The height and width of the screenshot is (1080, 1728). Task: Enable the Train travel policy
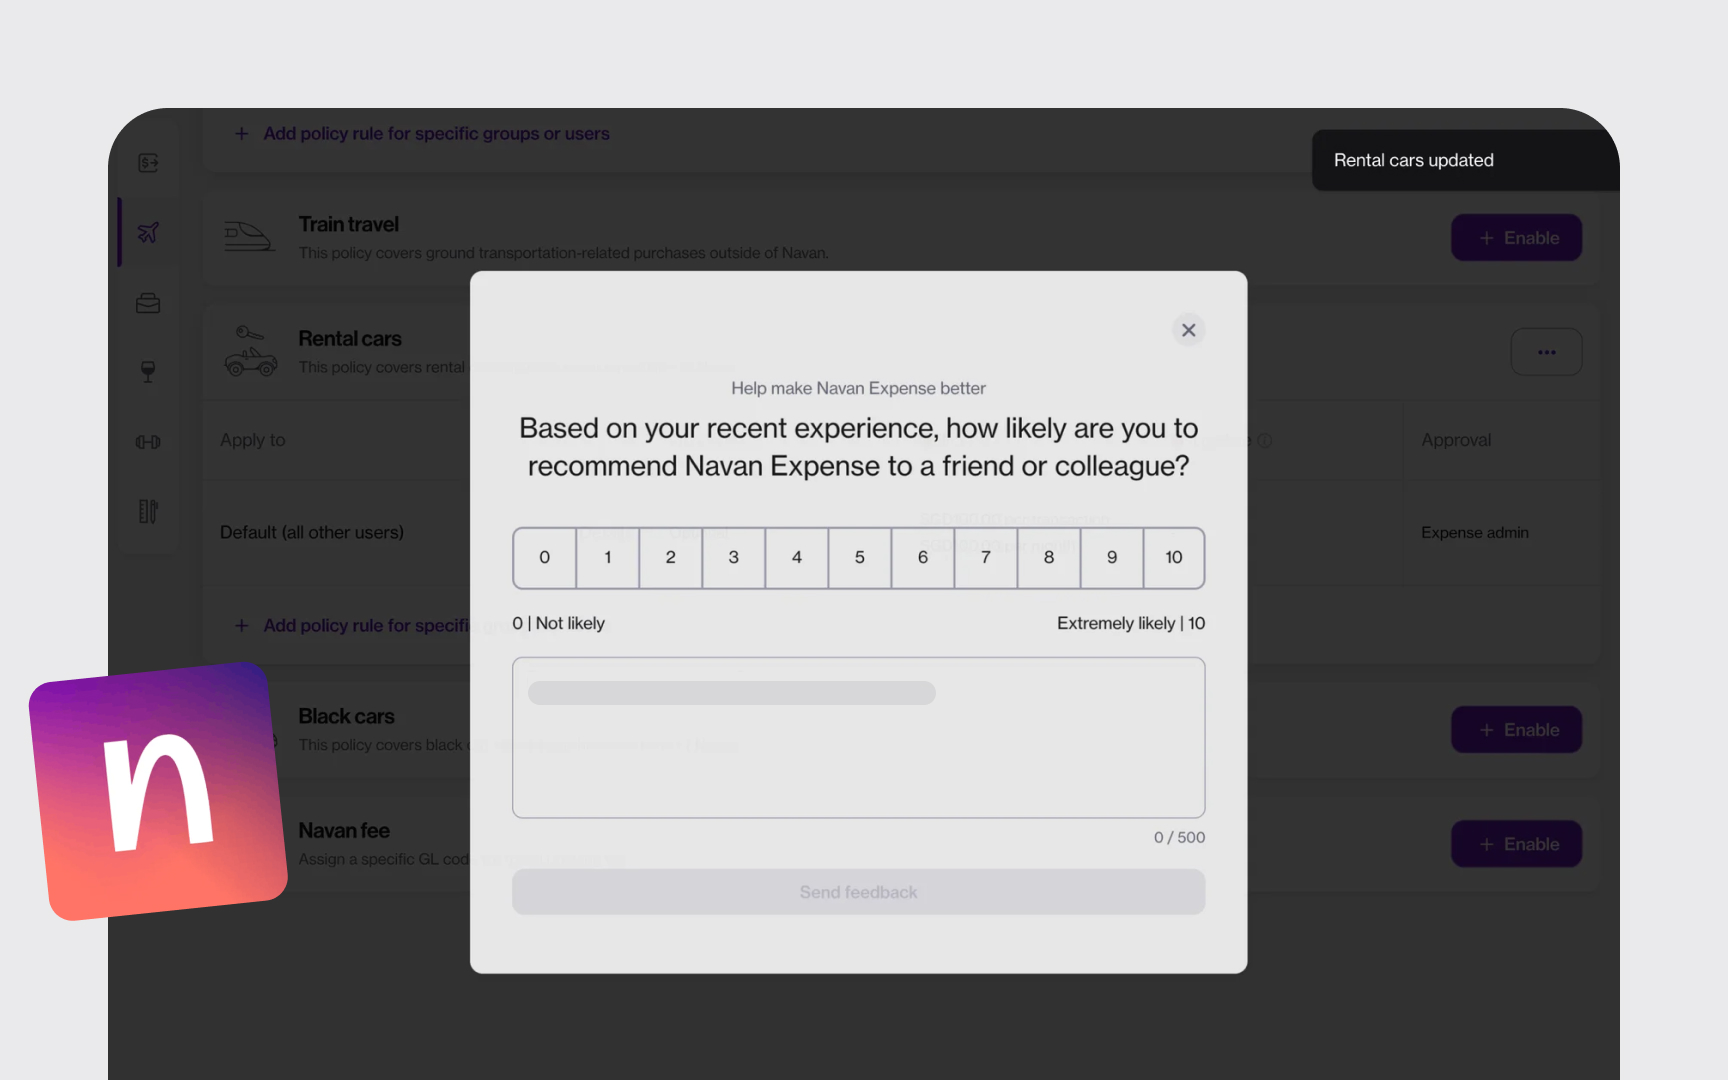pyautogui.click(x=1517, y=238)
